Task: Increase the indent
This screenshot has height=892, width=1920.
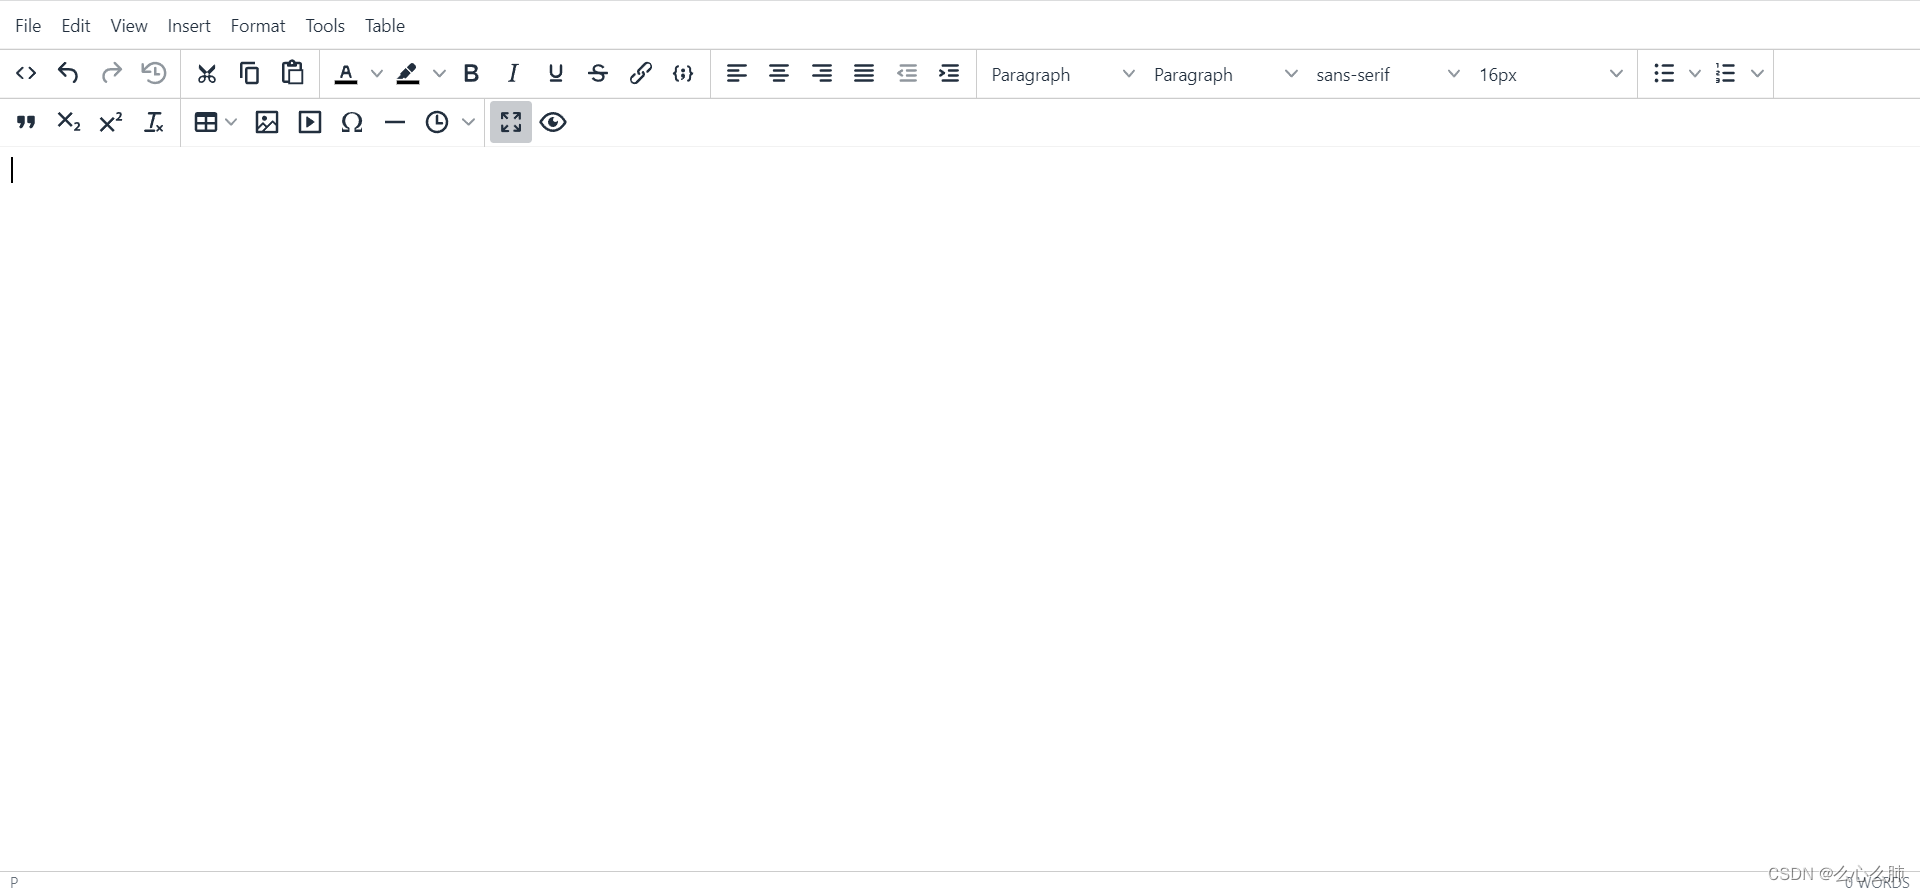Action: coord(949,73)
